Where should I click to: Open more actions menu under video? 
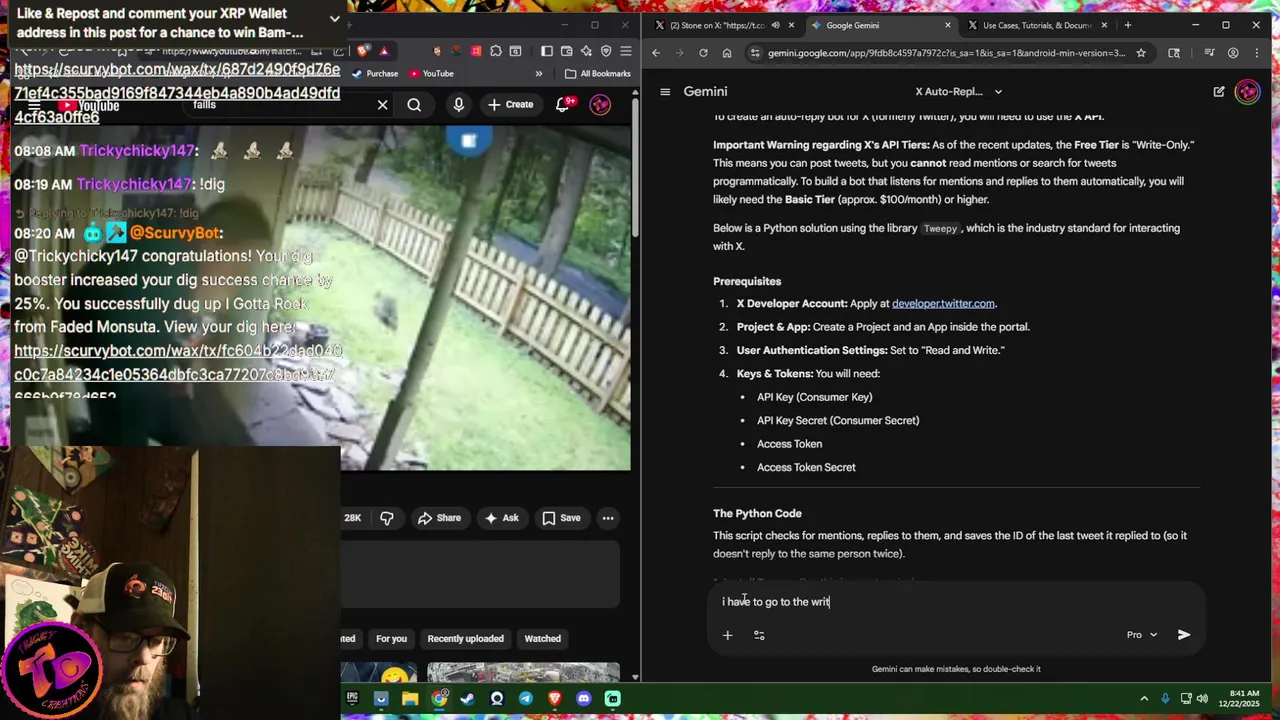tap(608, 518)
